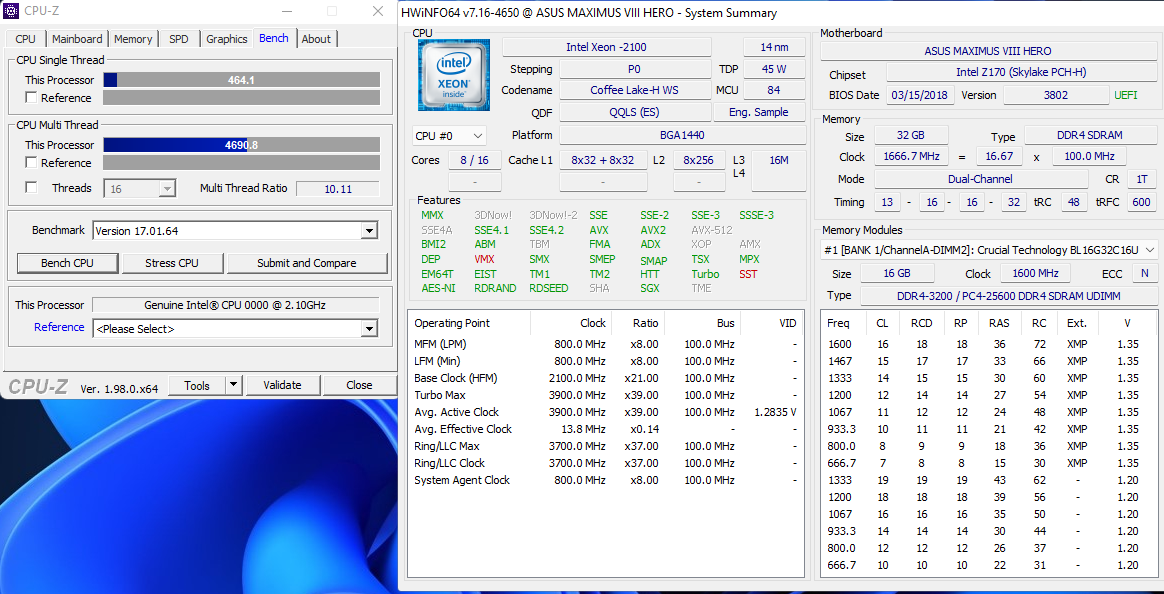Click the CPU-Z app icon in title bar
1164x594 pixels.
coord(12,10)
